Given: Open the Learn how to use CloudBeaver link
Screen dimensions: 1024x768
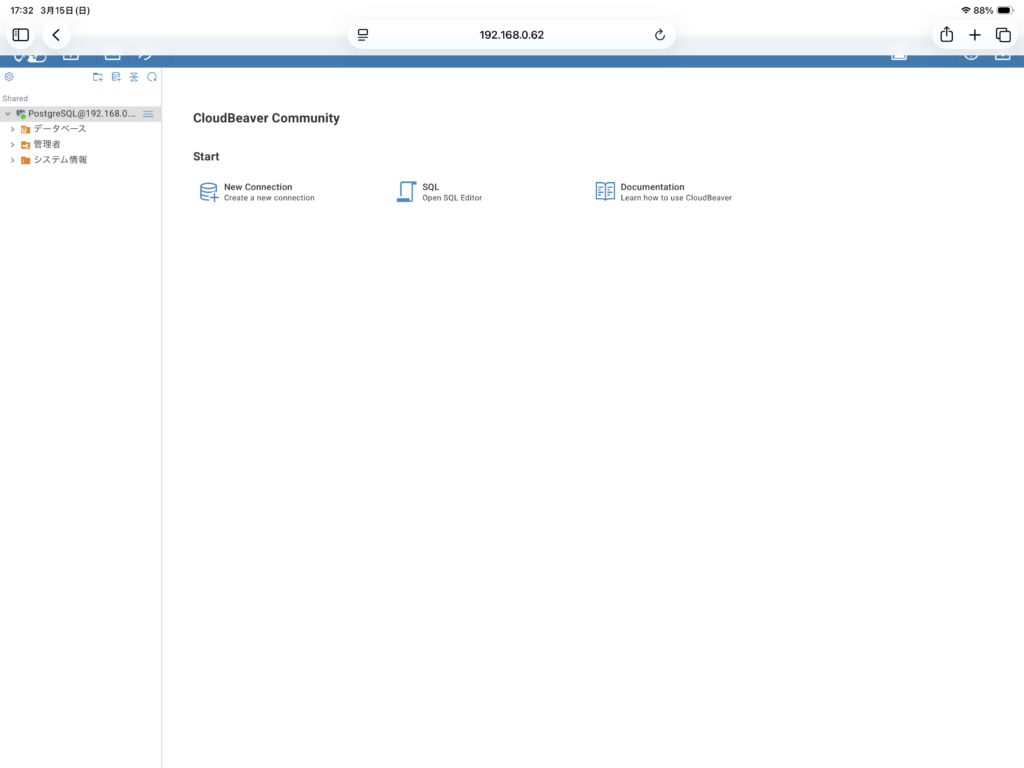Looking at the screenshot, I should tap(676, 198).
